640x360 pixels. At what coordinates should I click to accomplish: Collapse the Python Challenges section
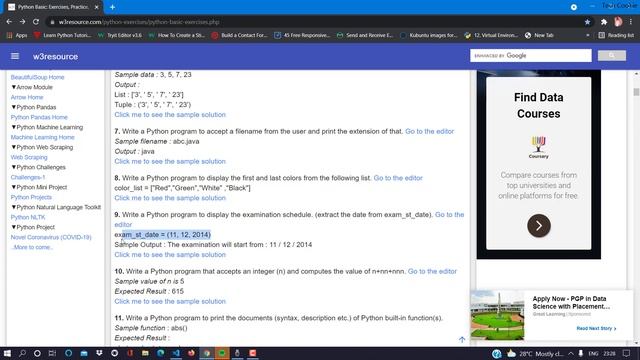38,167
